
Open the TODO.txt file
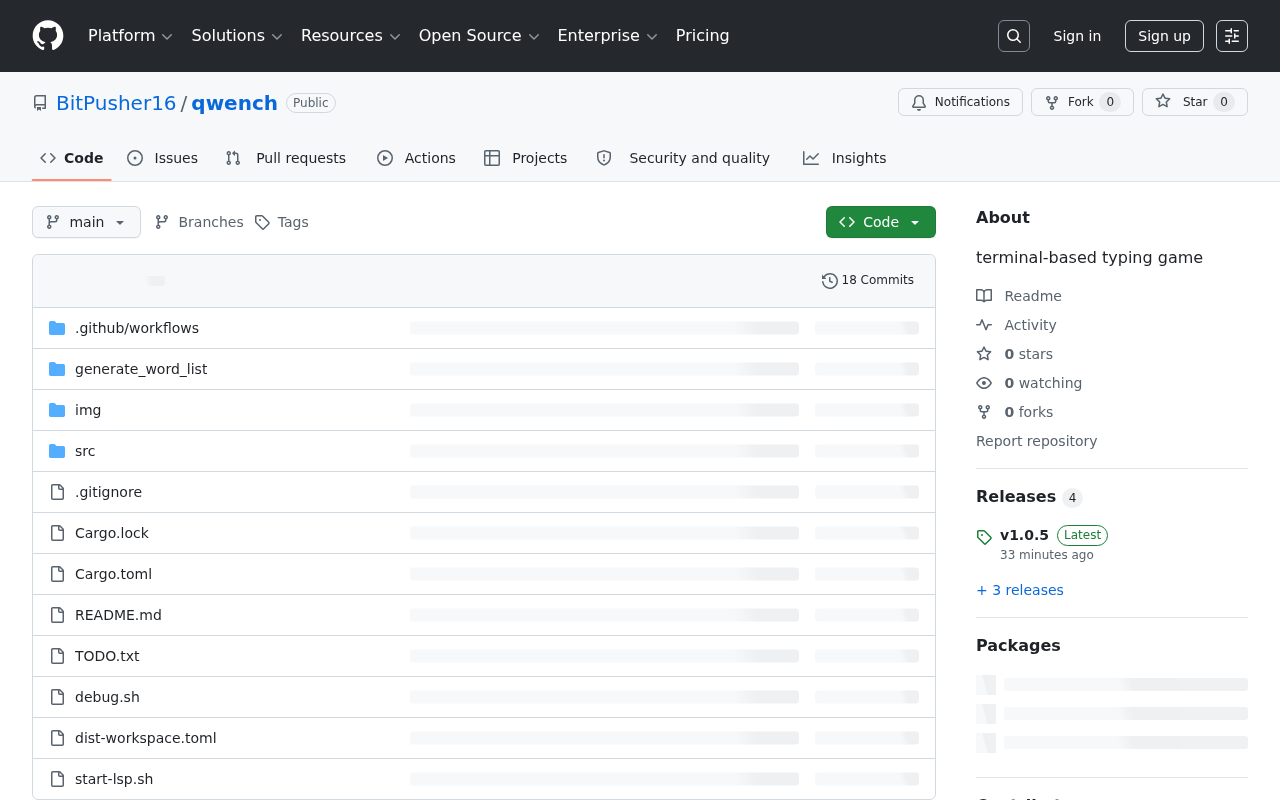(107, 656)
